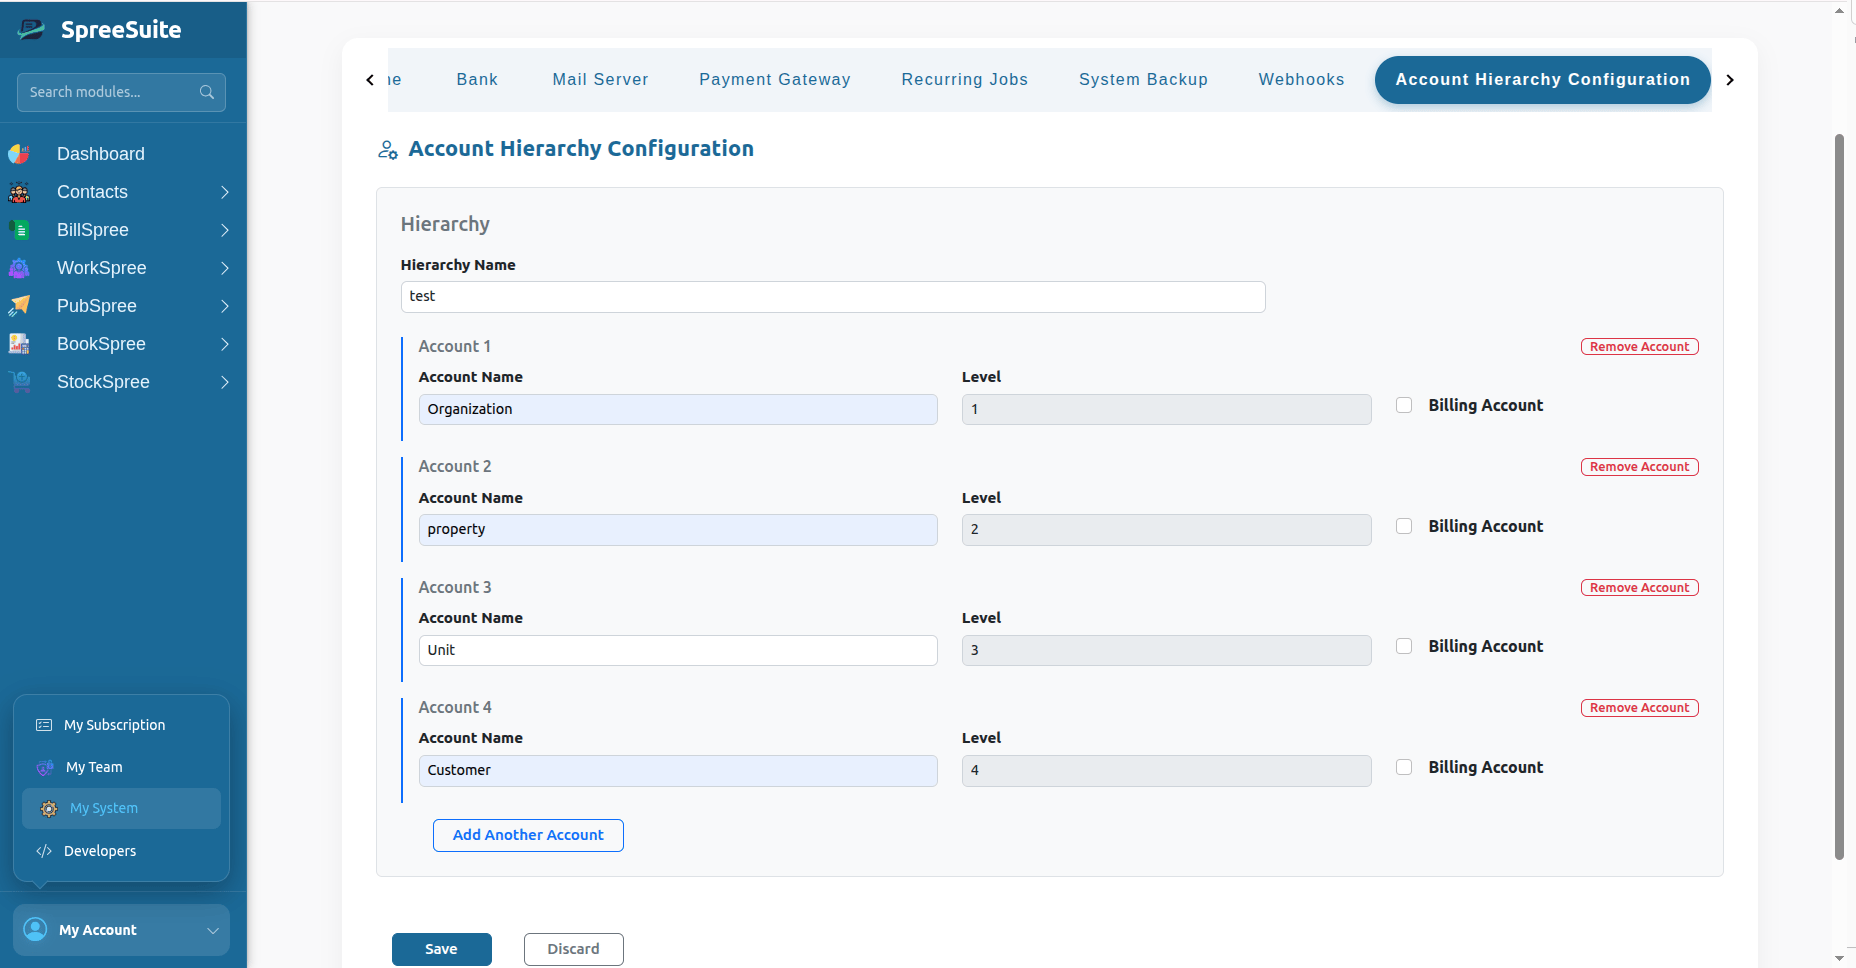Open Developers menu entry
1856x968 pixels.
coord(100,851)
